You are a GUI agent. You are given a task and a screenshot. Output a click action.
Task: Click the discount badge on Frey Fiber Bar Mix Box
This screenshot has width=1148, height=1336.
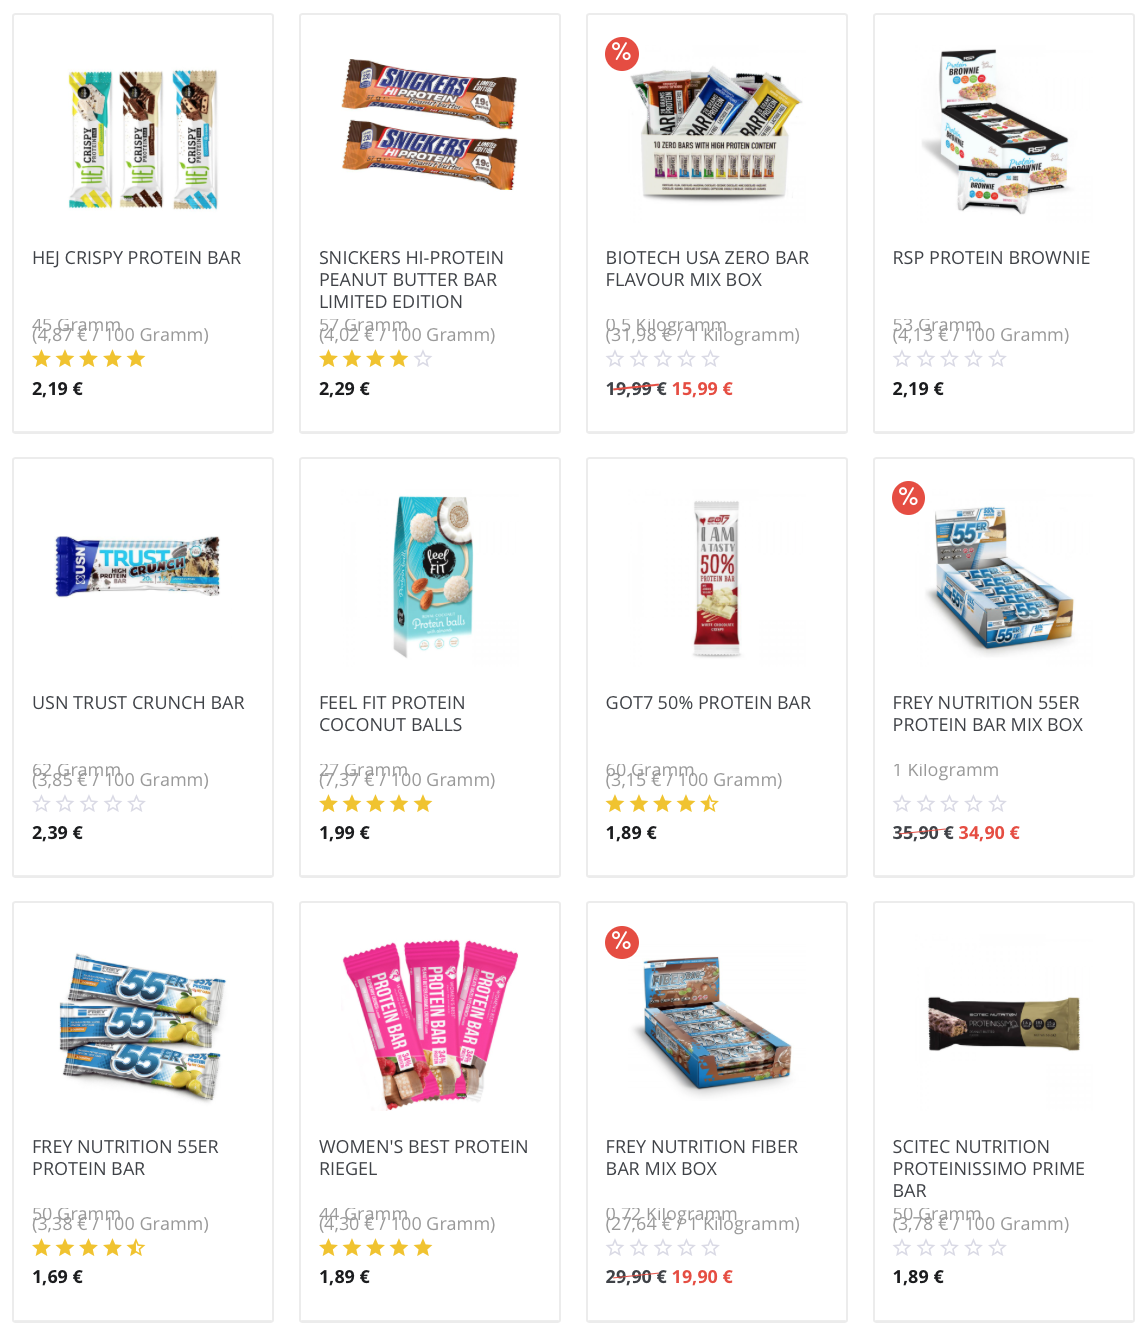[x=622, y=941]
